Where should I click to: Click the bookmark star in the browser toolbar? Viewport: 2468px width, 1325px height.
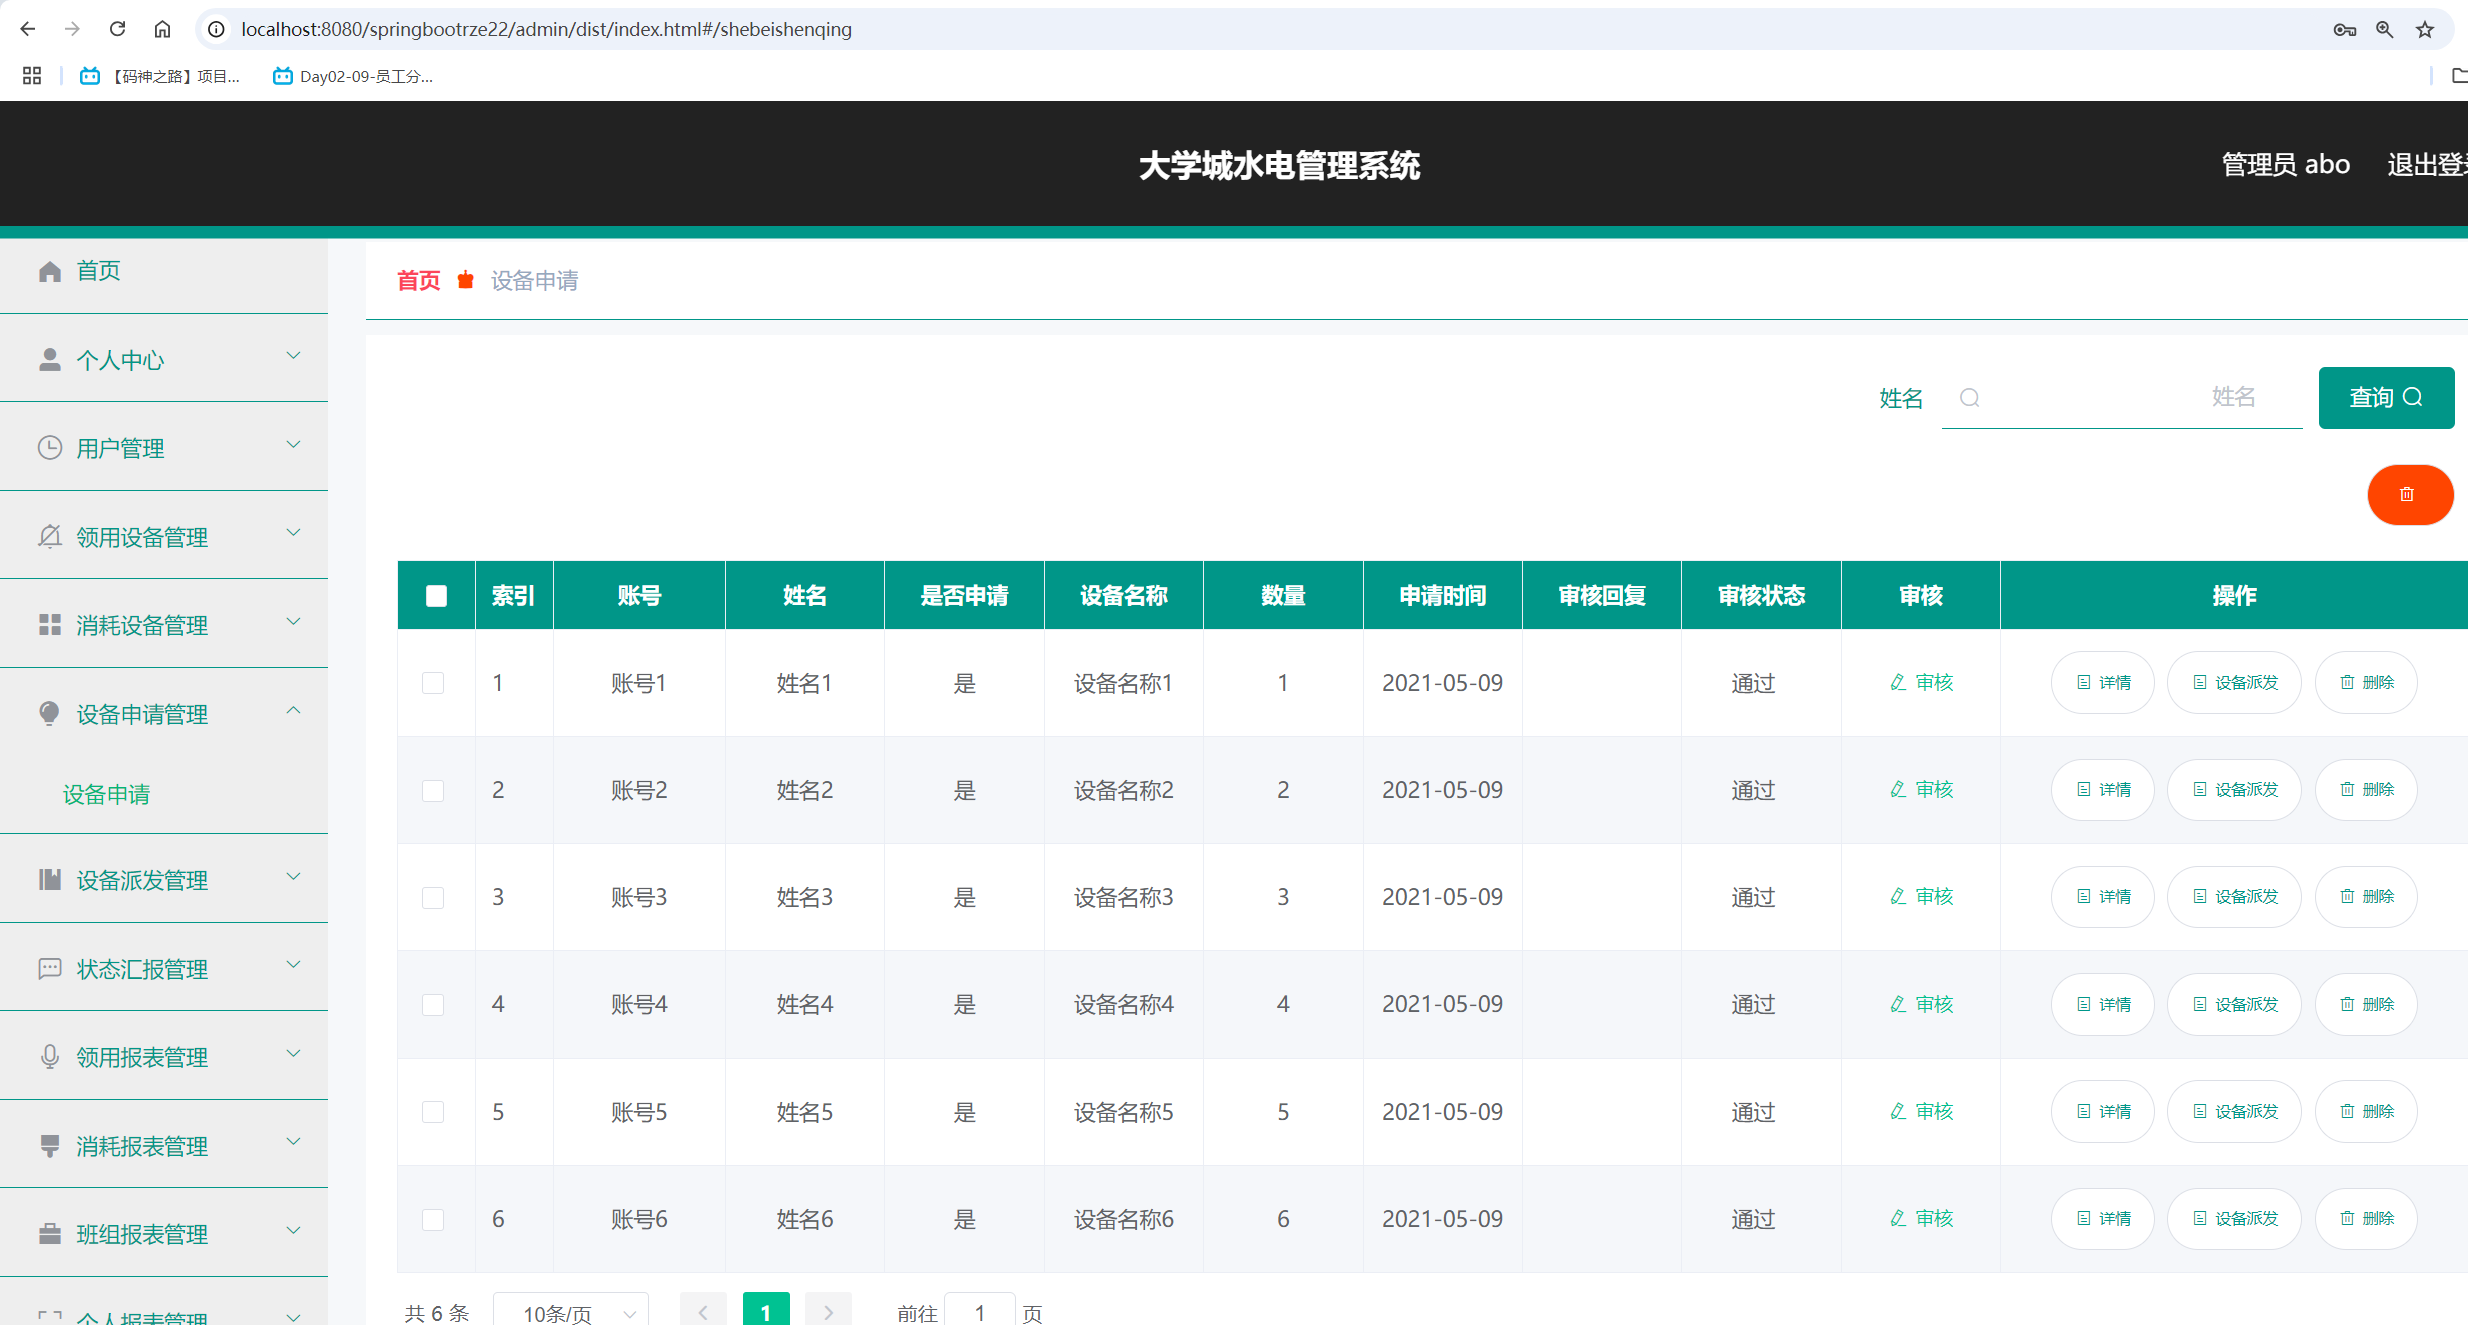click(2424, 29)
